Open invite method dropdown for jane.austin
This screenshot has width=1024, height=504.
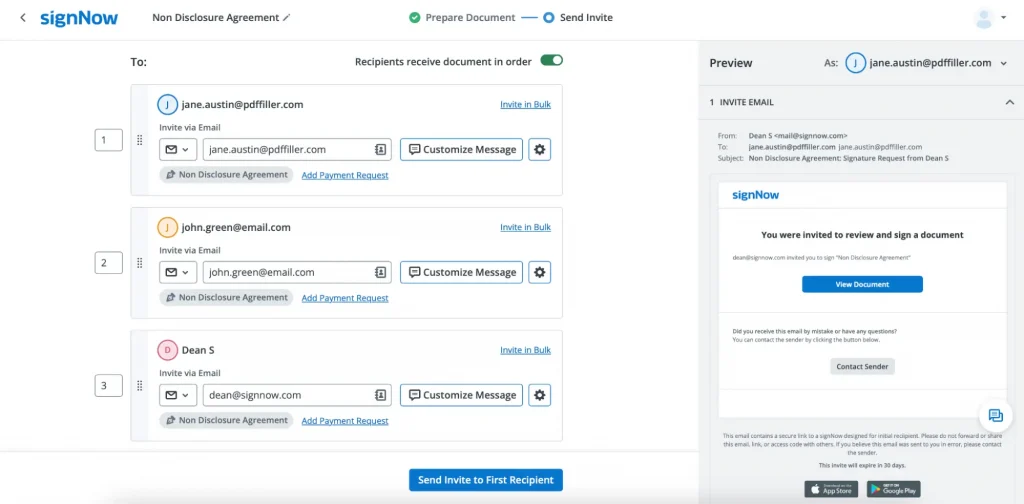(177, 150)
